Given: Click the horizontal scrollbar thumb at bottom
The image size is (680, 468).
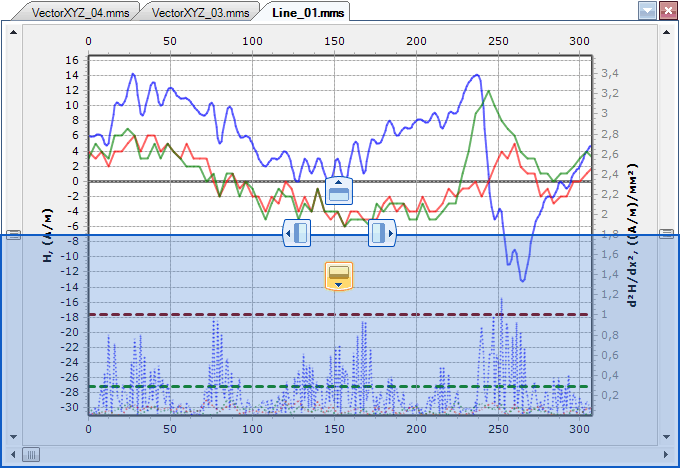Looking at the screenshot, I should (32, 455).
